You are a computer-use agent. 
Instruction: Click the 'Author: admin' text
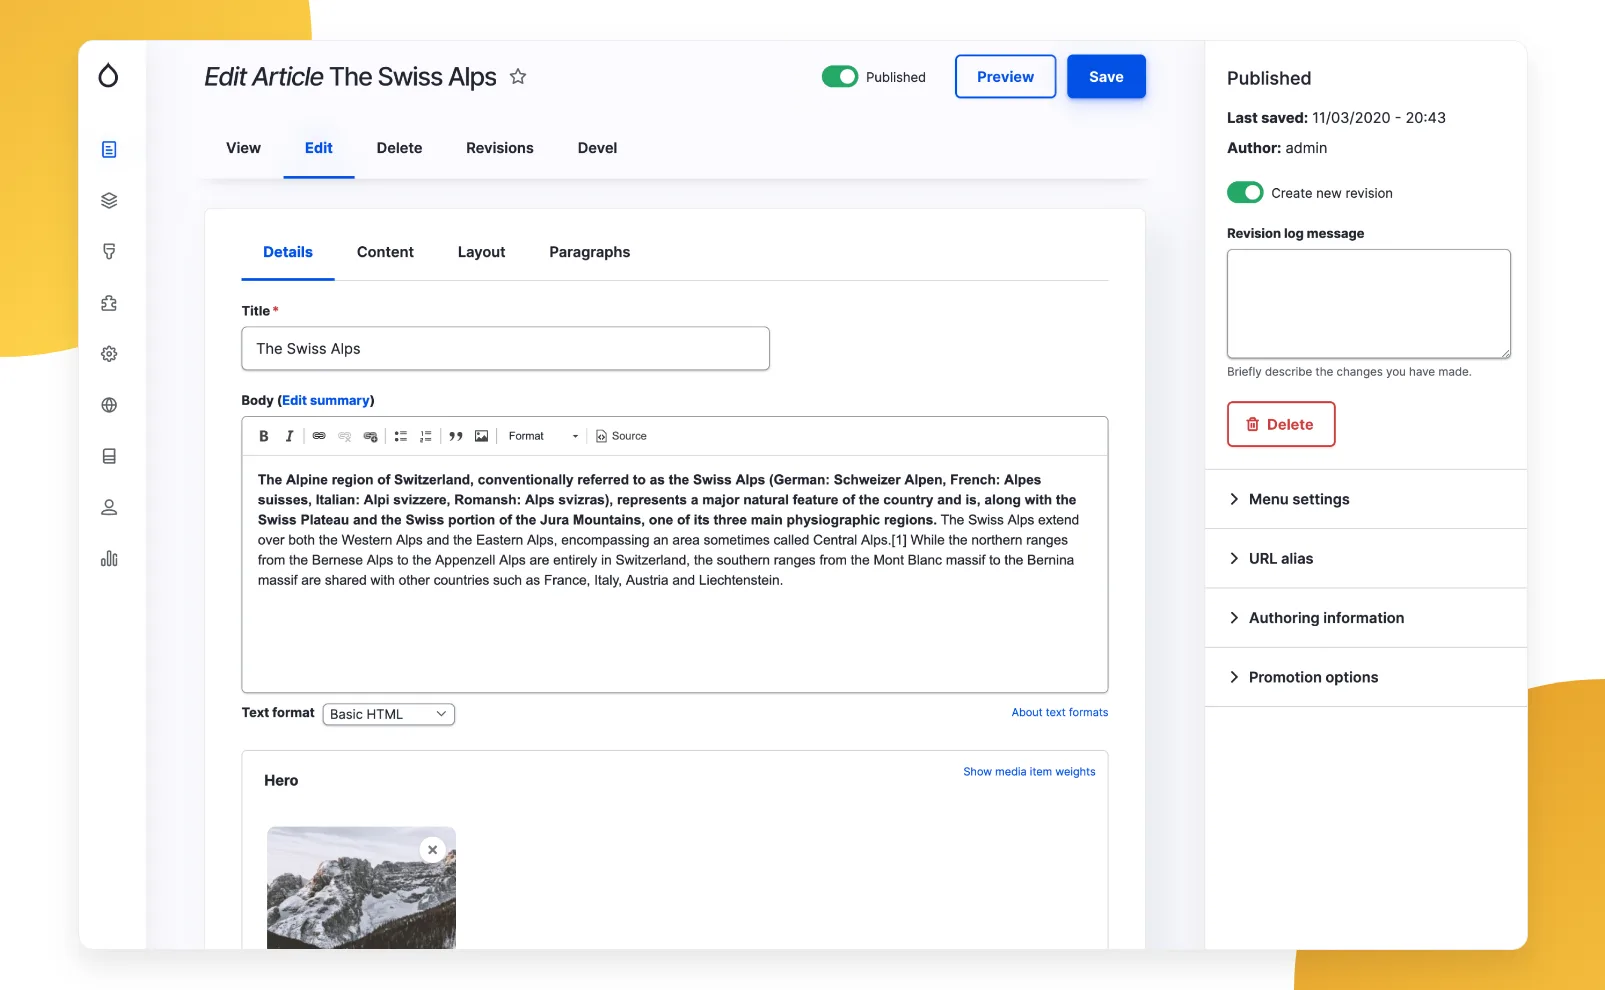point(1277,148)
